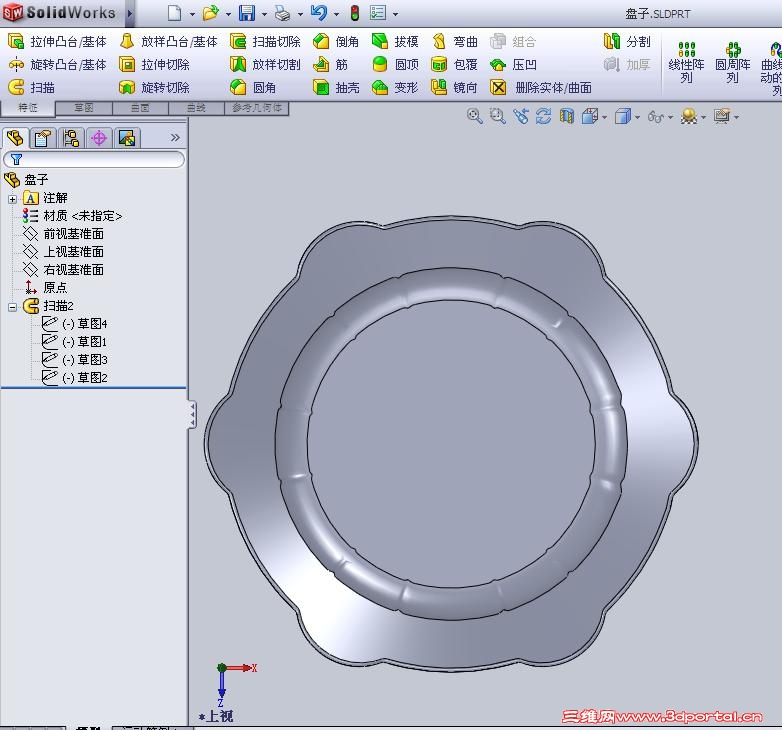
Task: Click Lofted Cut (放样切割)
Action: (x=265, y=64)
